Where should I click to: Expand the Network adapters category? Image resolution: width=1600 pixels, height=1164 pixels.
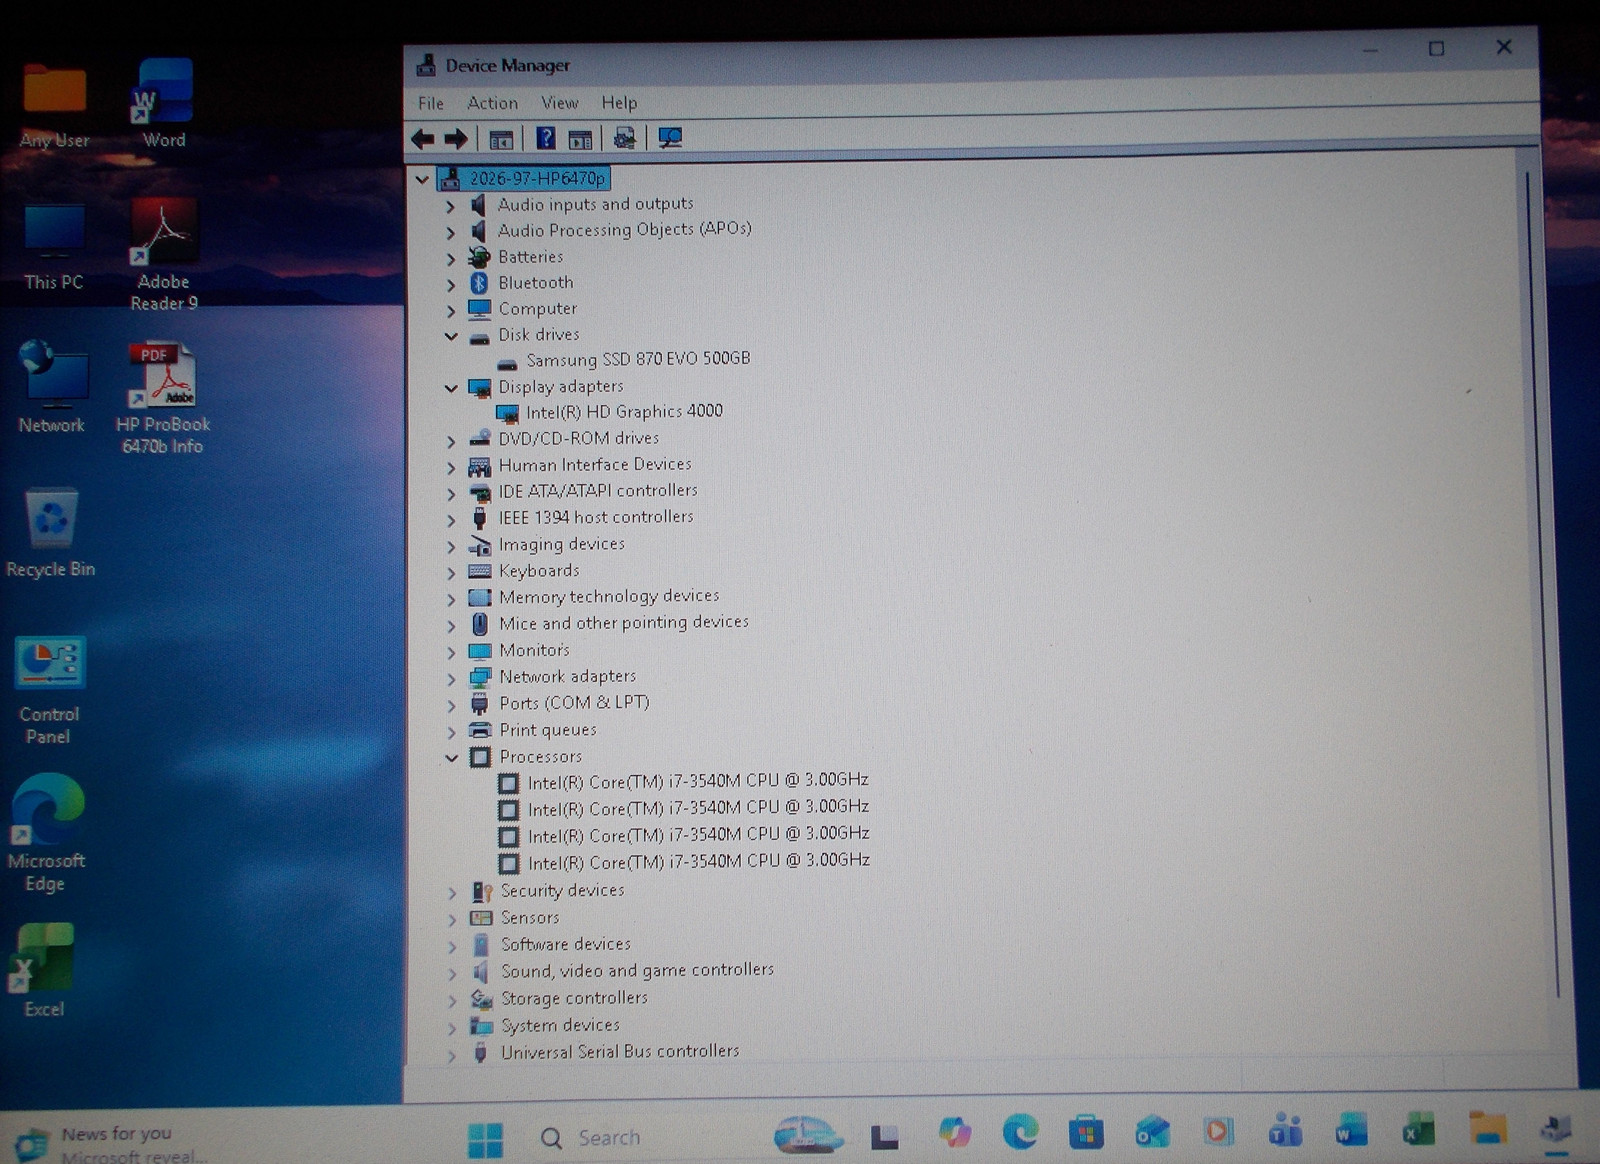(x=451, y=678)
